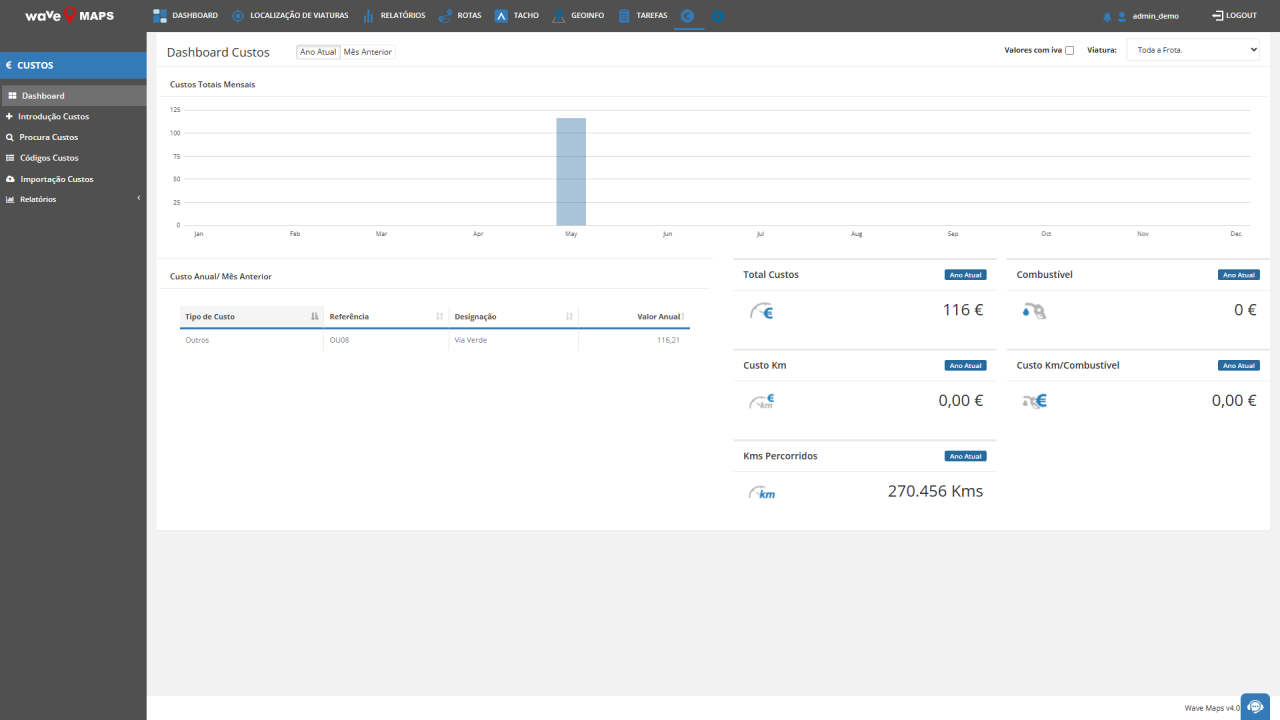Click the notifications bell icon

click(1107, 17)
